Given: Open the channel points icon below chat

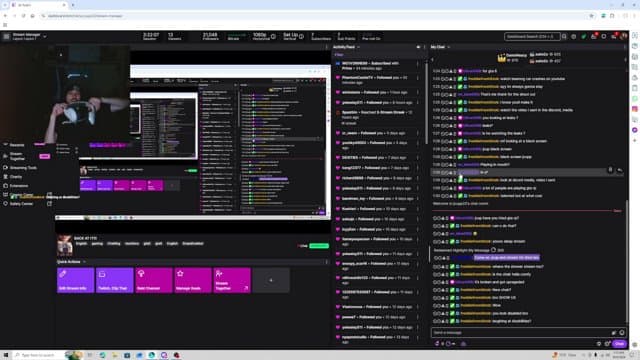Looking at the screenshot, I should coord(449,344).
